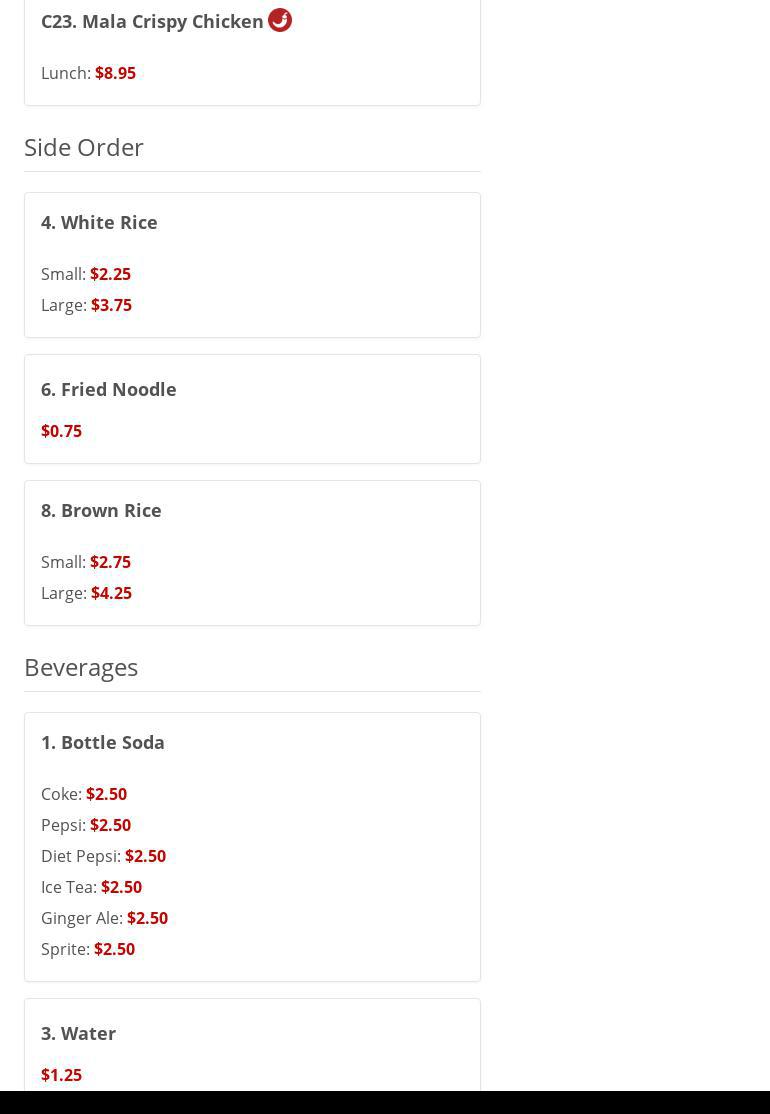
Task: Pick the Small Brown Rice $2.75 option
Action: pos(110,562)
